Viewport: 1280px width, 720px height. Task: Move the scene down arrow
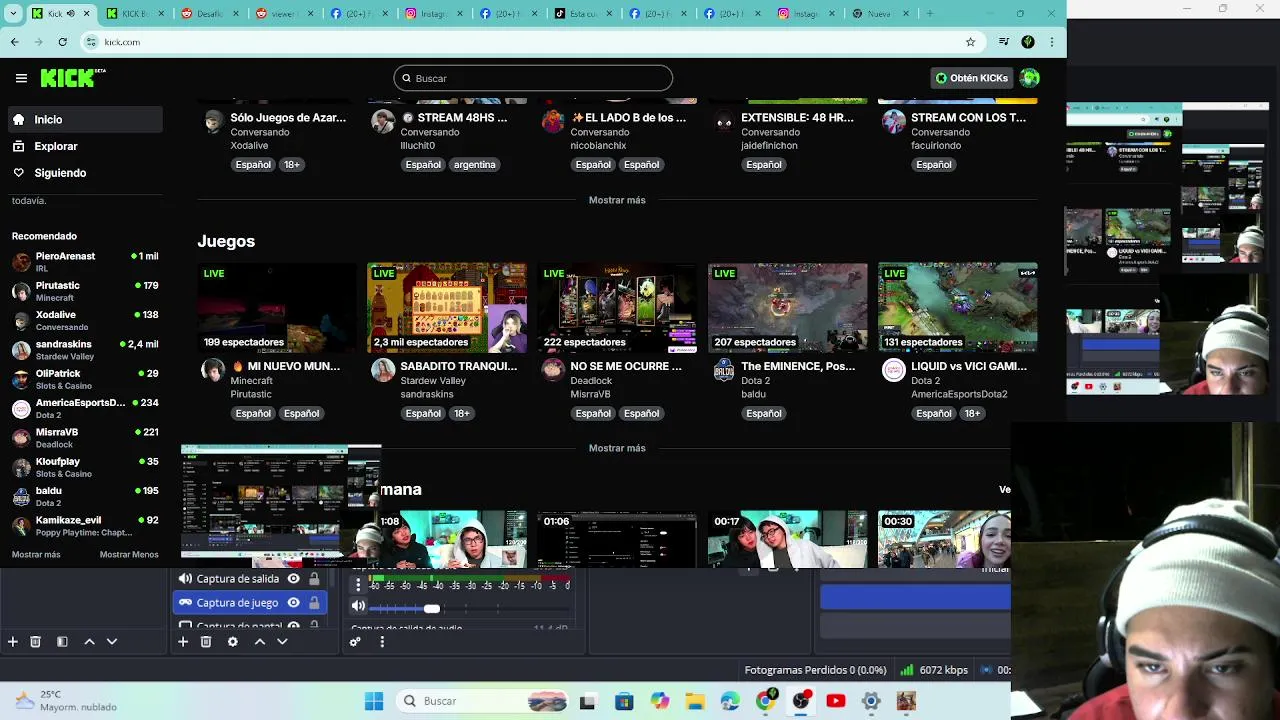click(x=112, y=642)
